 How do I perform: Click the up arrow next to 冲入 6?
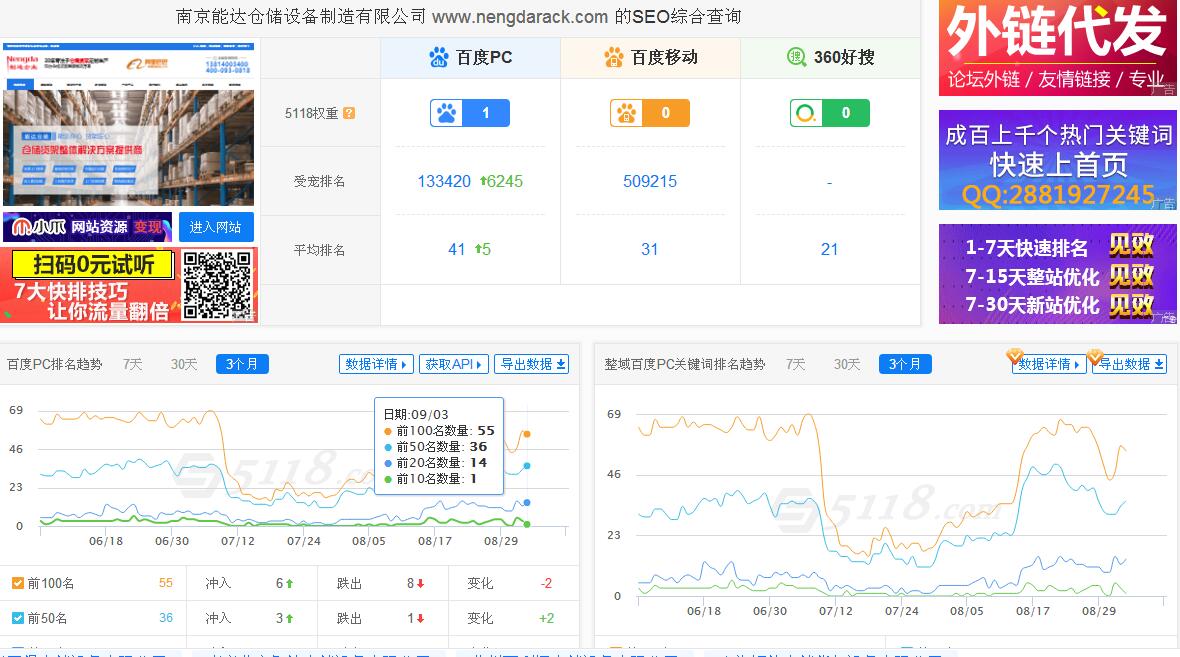point(290,583)
